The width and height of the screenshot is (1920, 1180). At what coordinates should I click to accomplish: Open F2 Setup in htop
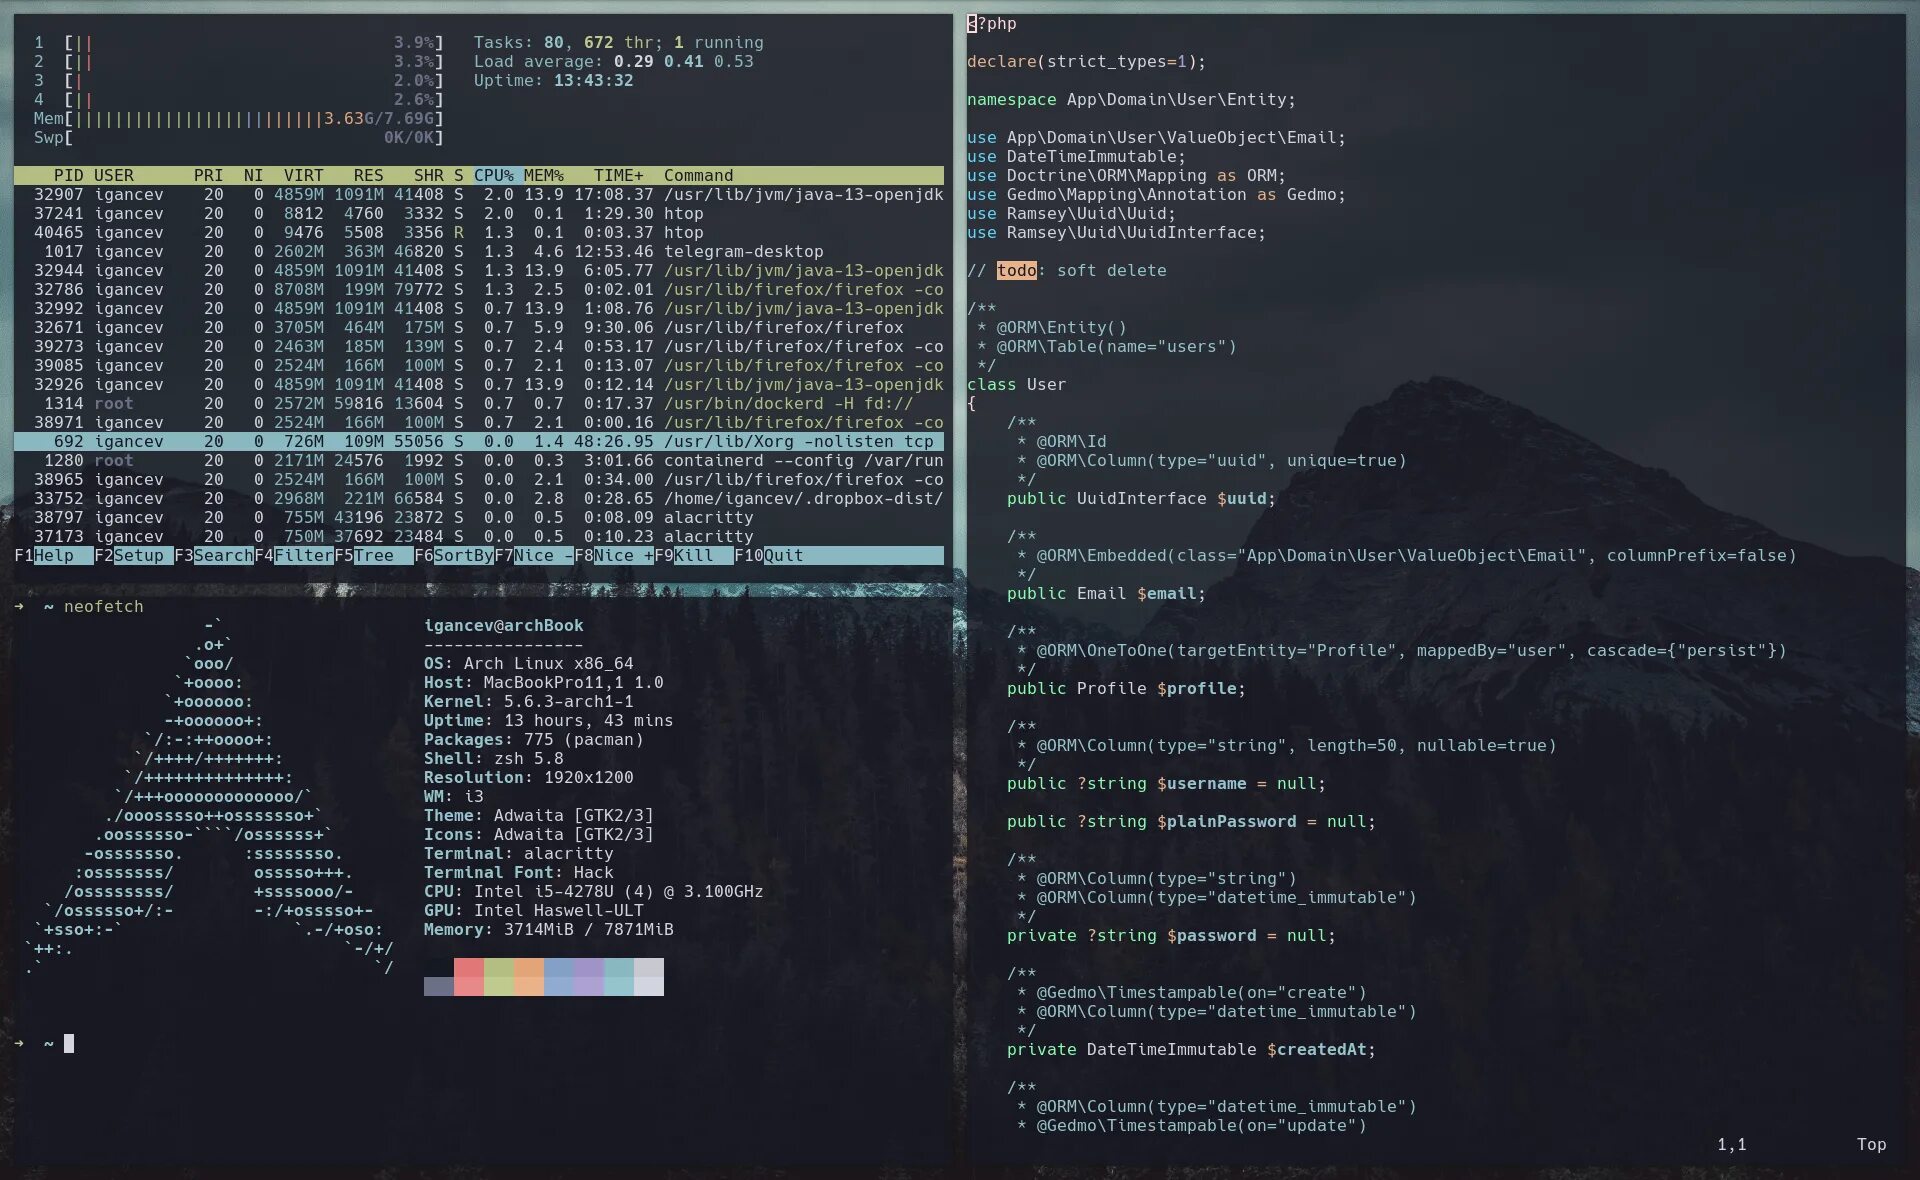(x=138, y=555)
